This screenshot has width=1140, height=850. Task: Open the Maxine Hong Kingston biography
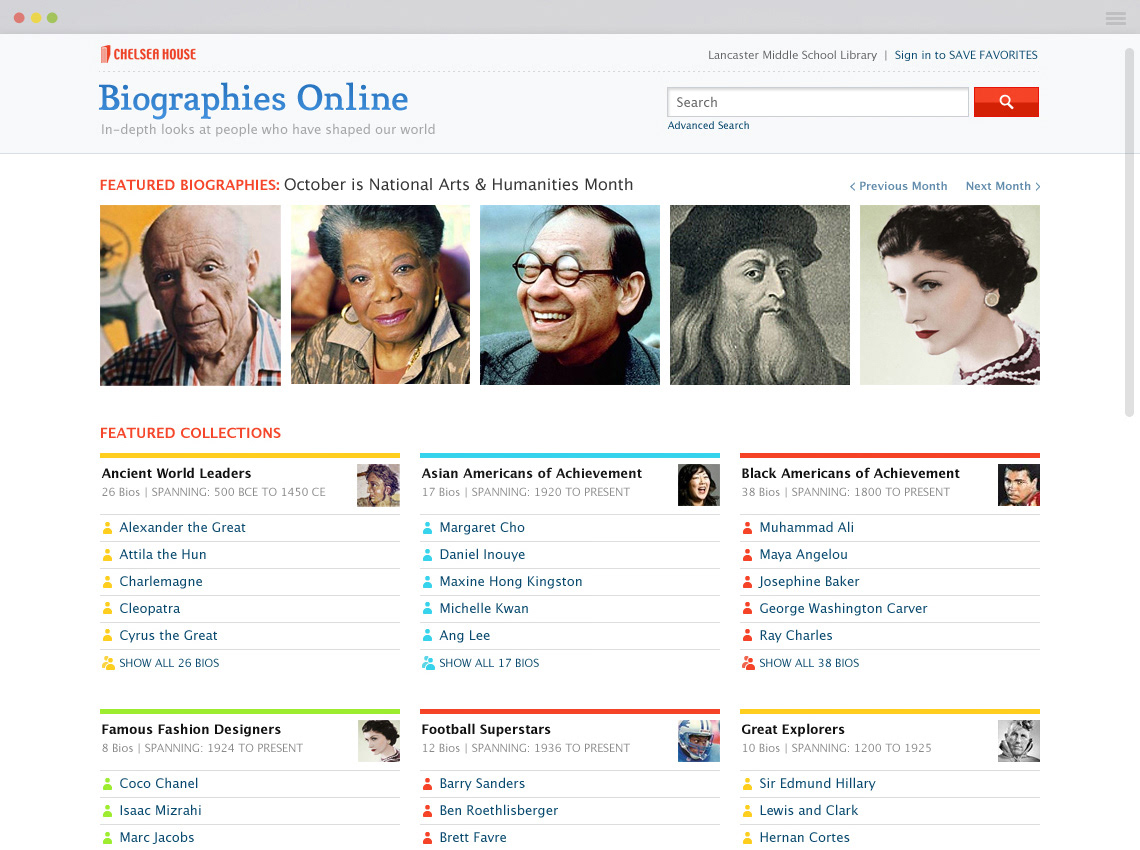[510, 582]
